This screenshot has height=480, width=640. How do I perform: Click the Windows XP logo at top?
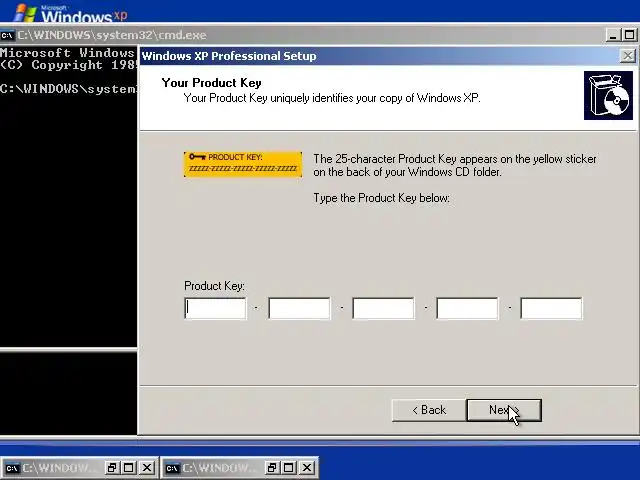pyautogui.click(x=70, y=13)
